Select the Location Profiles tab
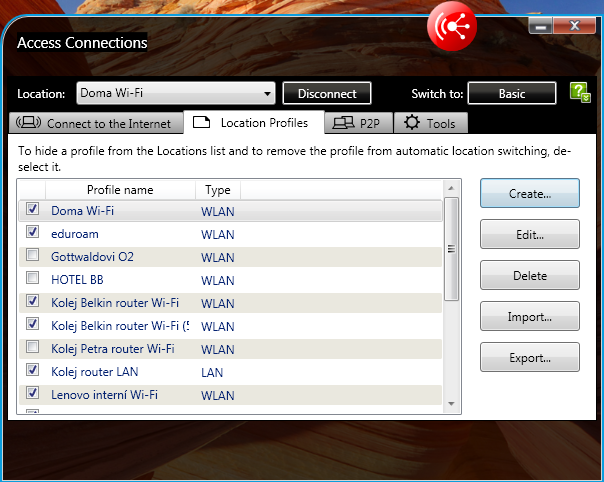The width and height of the screenshot is (604, 482). (x=255, y=123)
